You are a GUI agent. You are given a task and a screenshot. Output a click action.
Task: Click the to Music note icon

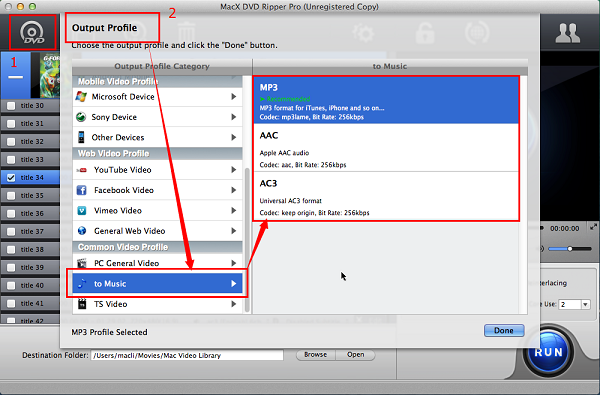[x=82, y=284]
